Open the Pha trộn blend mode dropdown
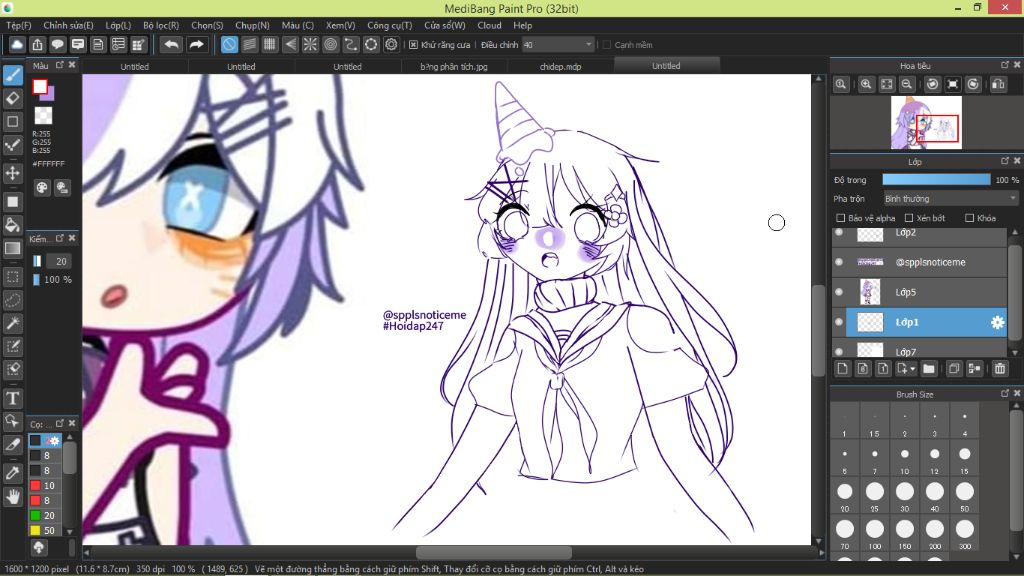The height and width of the screenshot is (576, 1024). [x=950, y=199]
